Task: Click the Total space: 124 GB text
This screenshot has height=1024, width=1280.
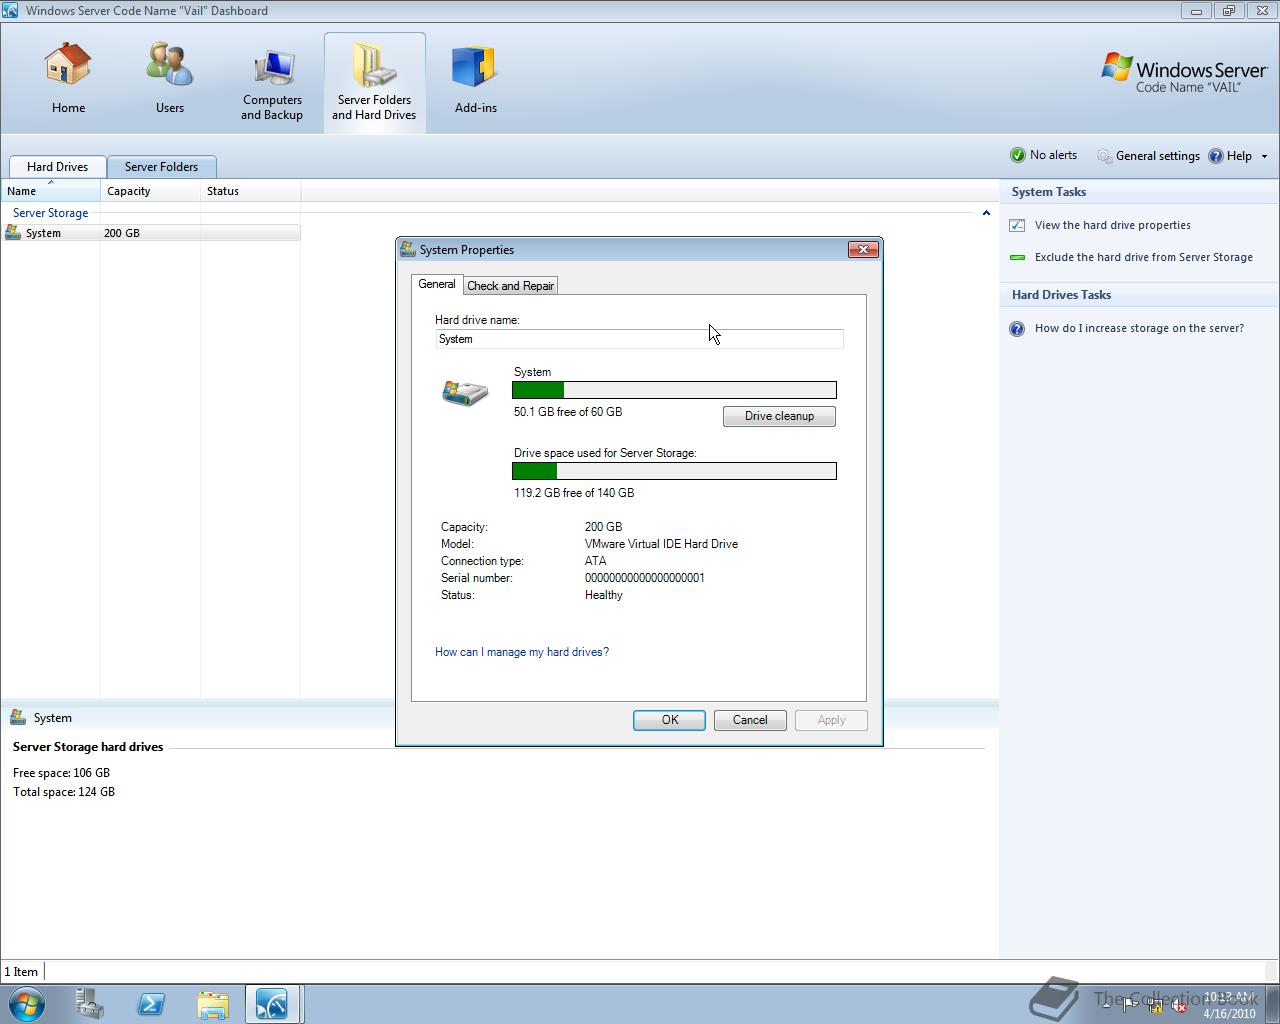Action: tap(63, 792)
